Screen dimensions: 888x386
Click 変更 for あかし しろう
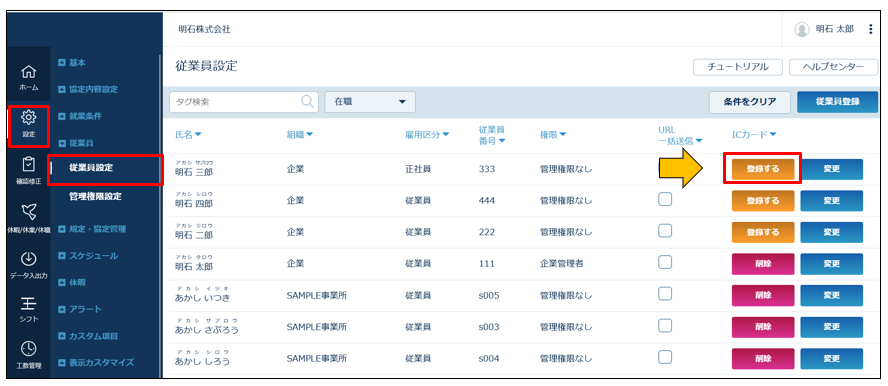(831, 359)
